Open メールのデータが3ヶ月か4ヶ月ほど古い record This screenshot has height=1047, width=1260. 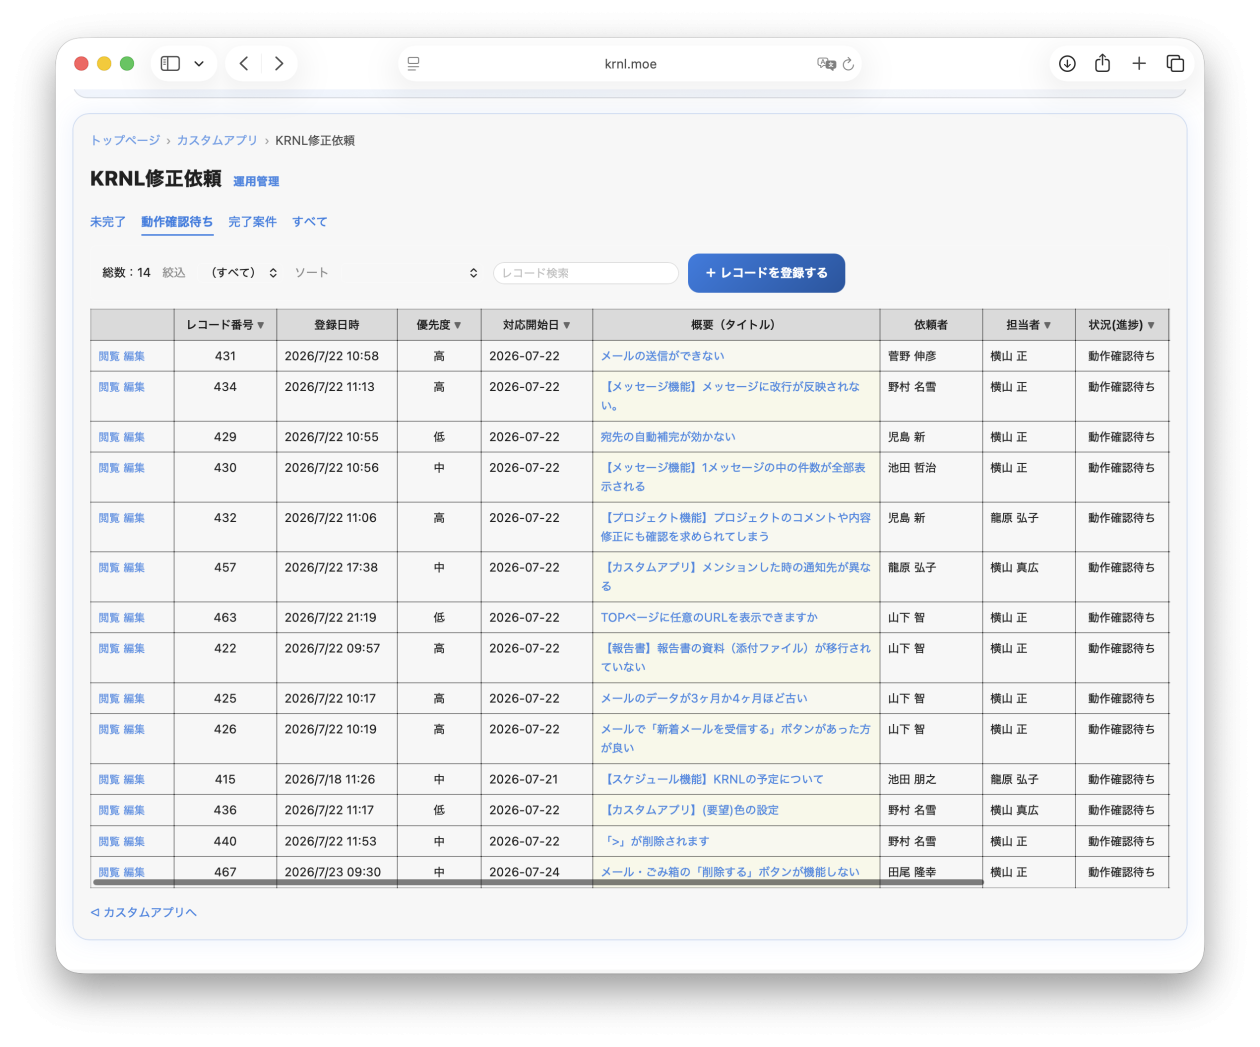[704, 699]
